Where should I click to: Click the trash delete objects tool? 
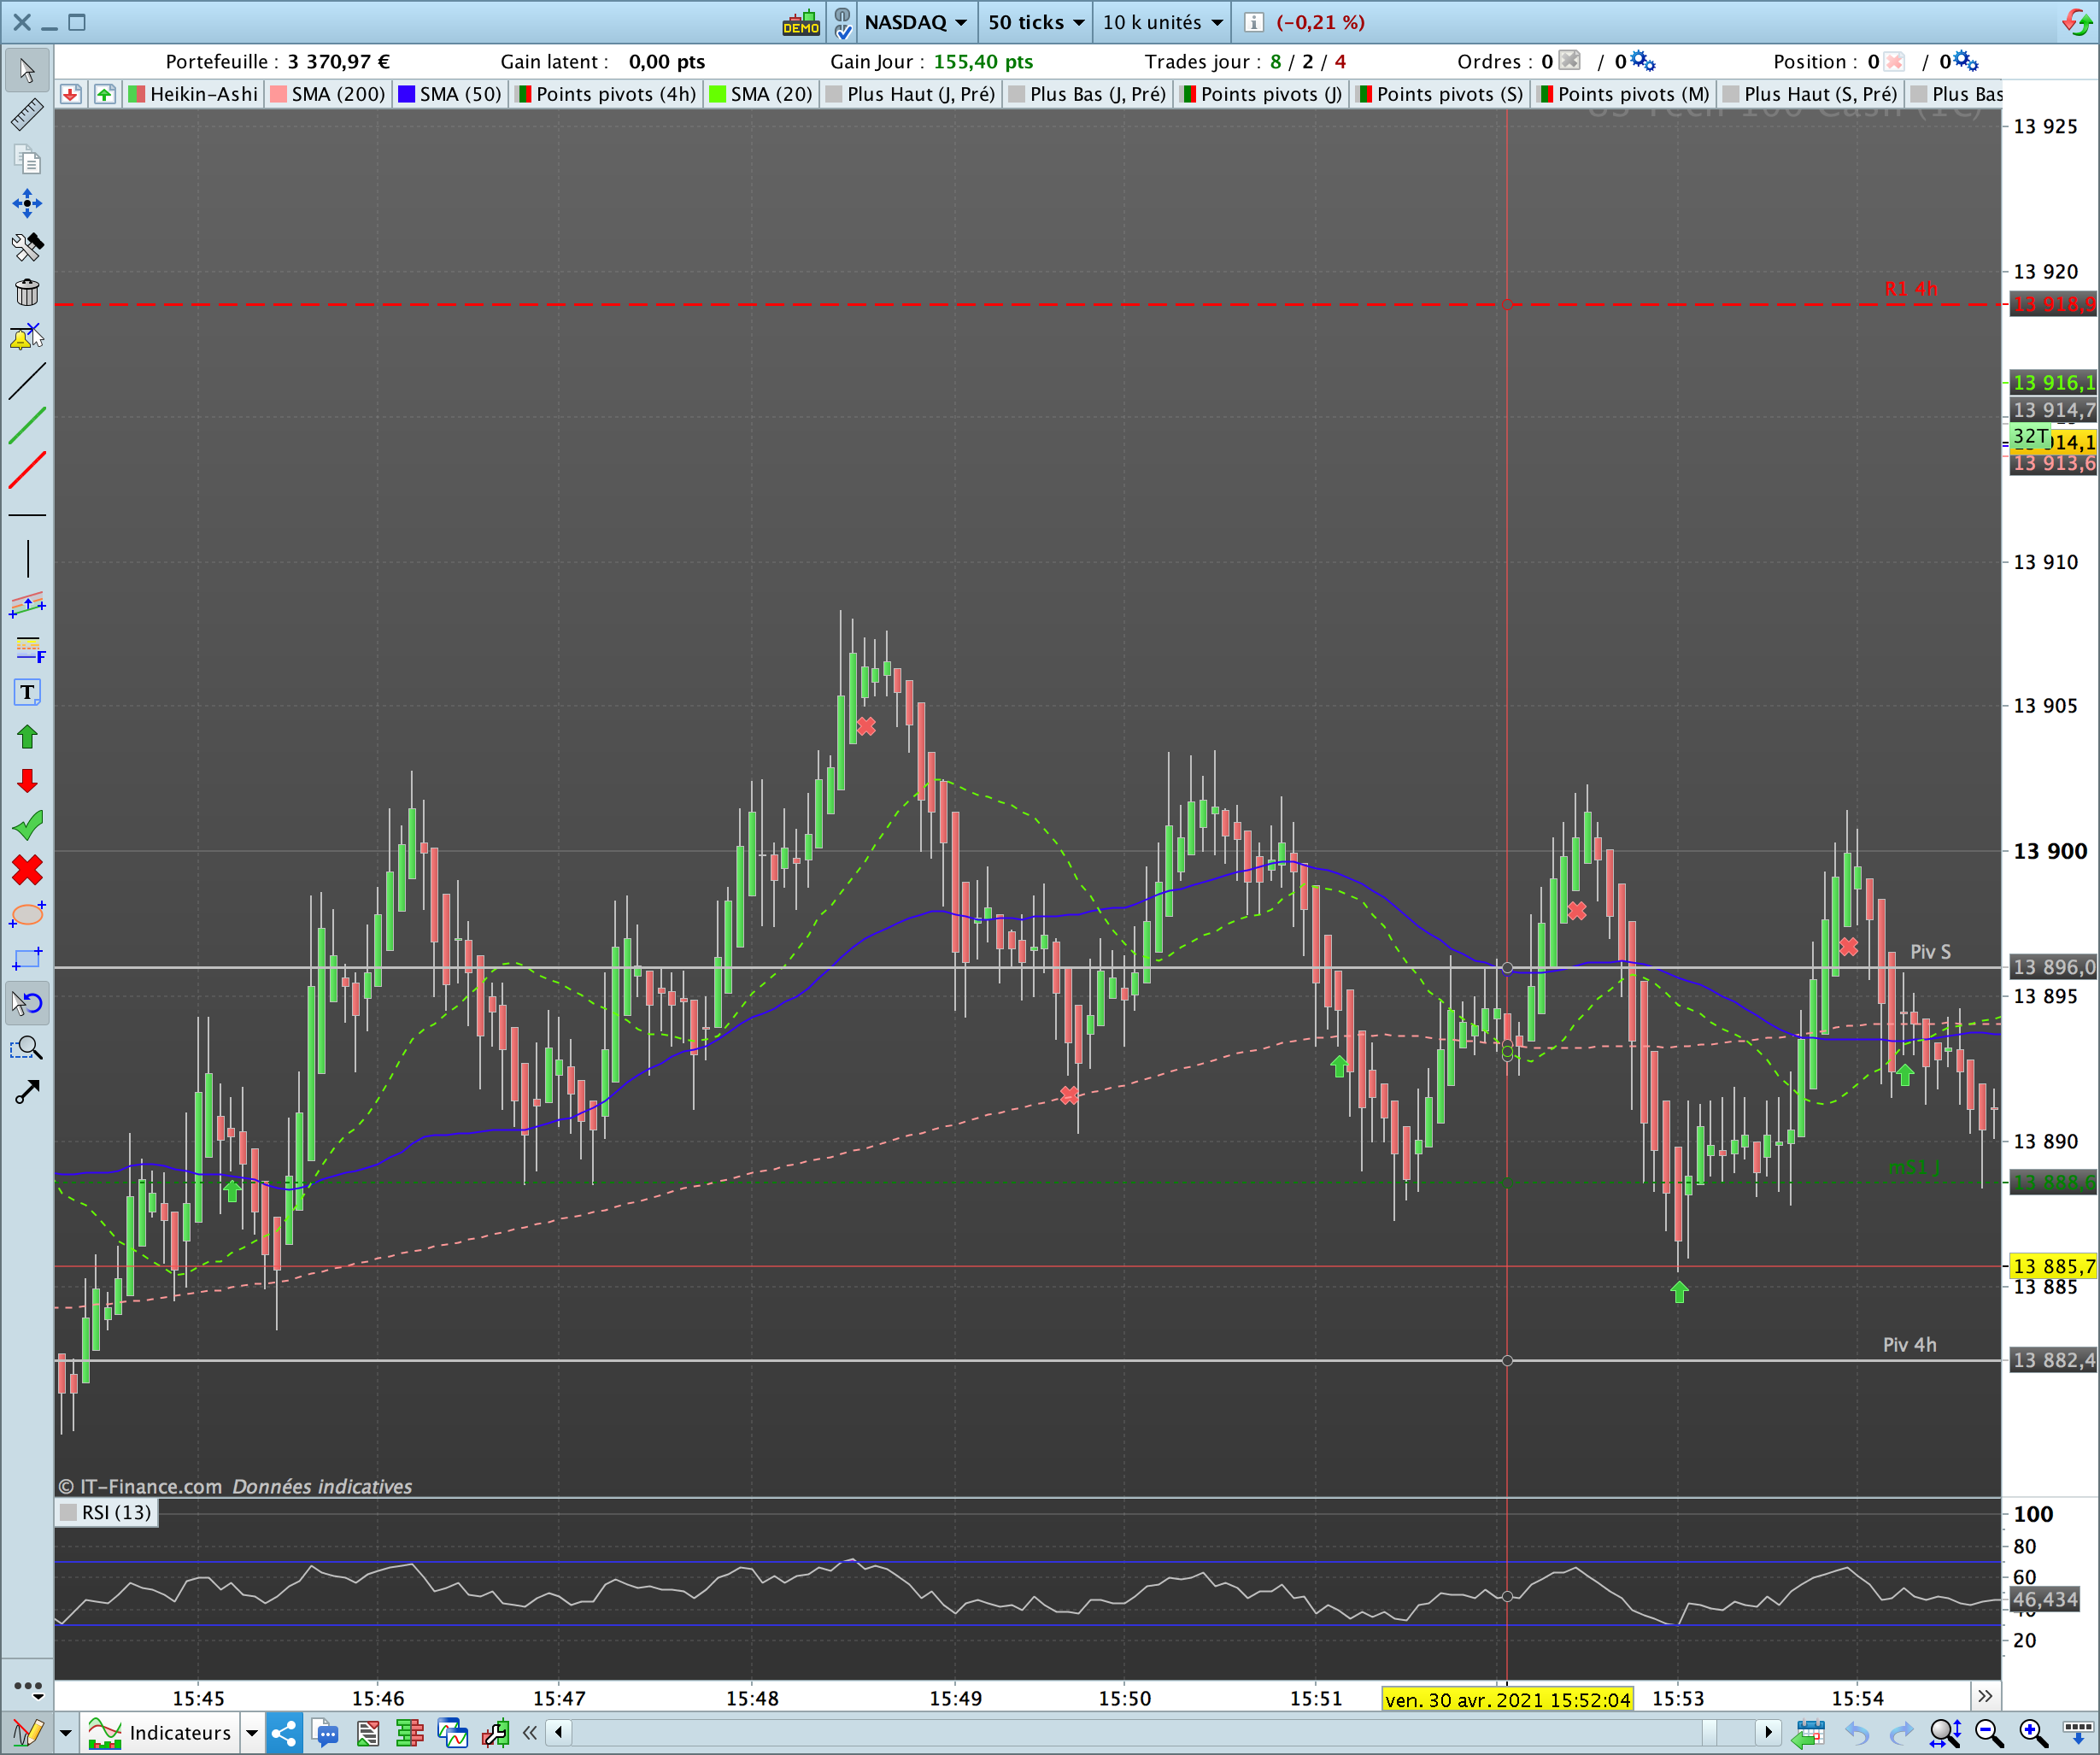tap(27, 292)
